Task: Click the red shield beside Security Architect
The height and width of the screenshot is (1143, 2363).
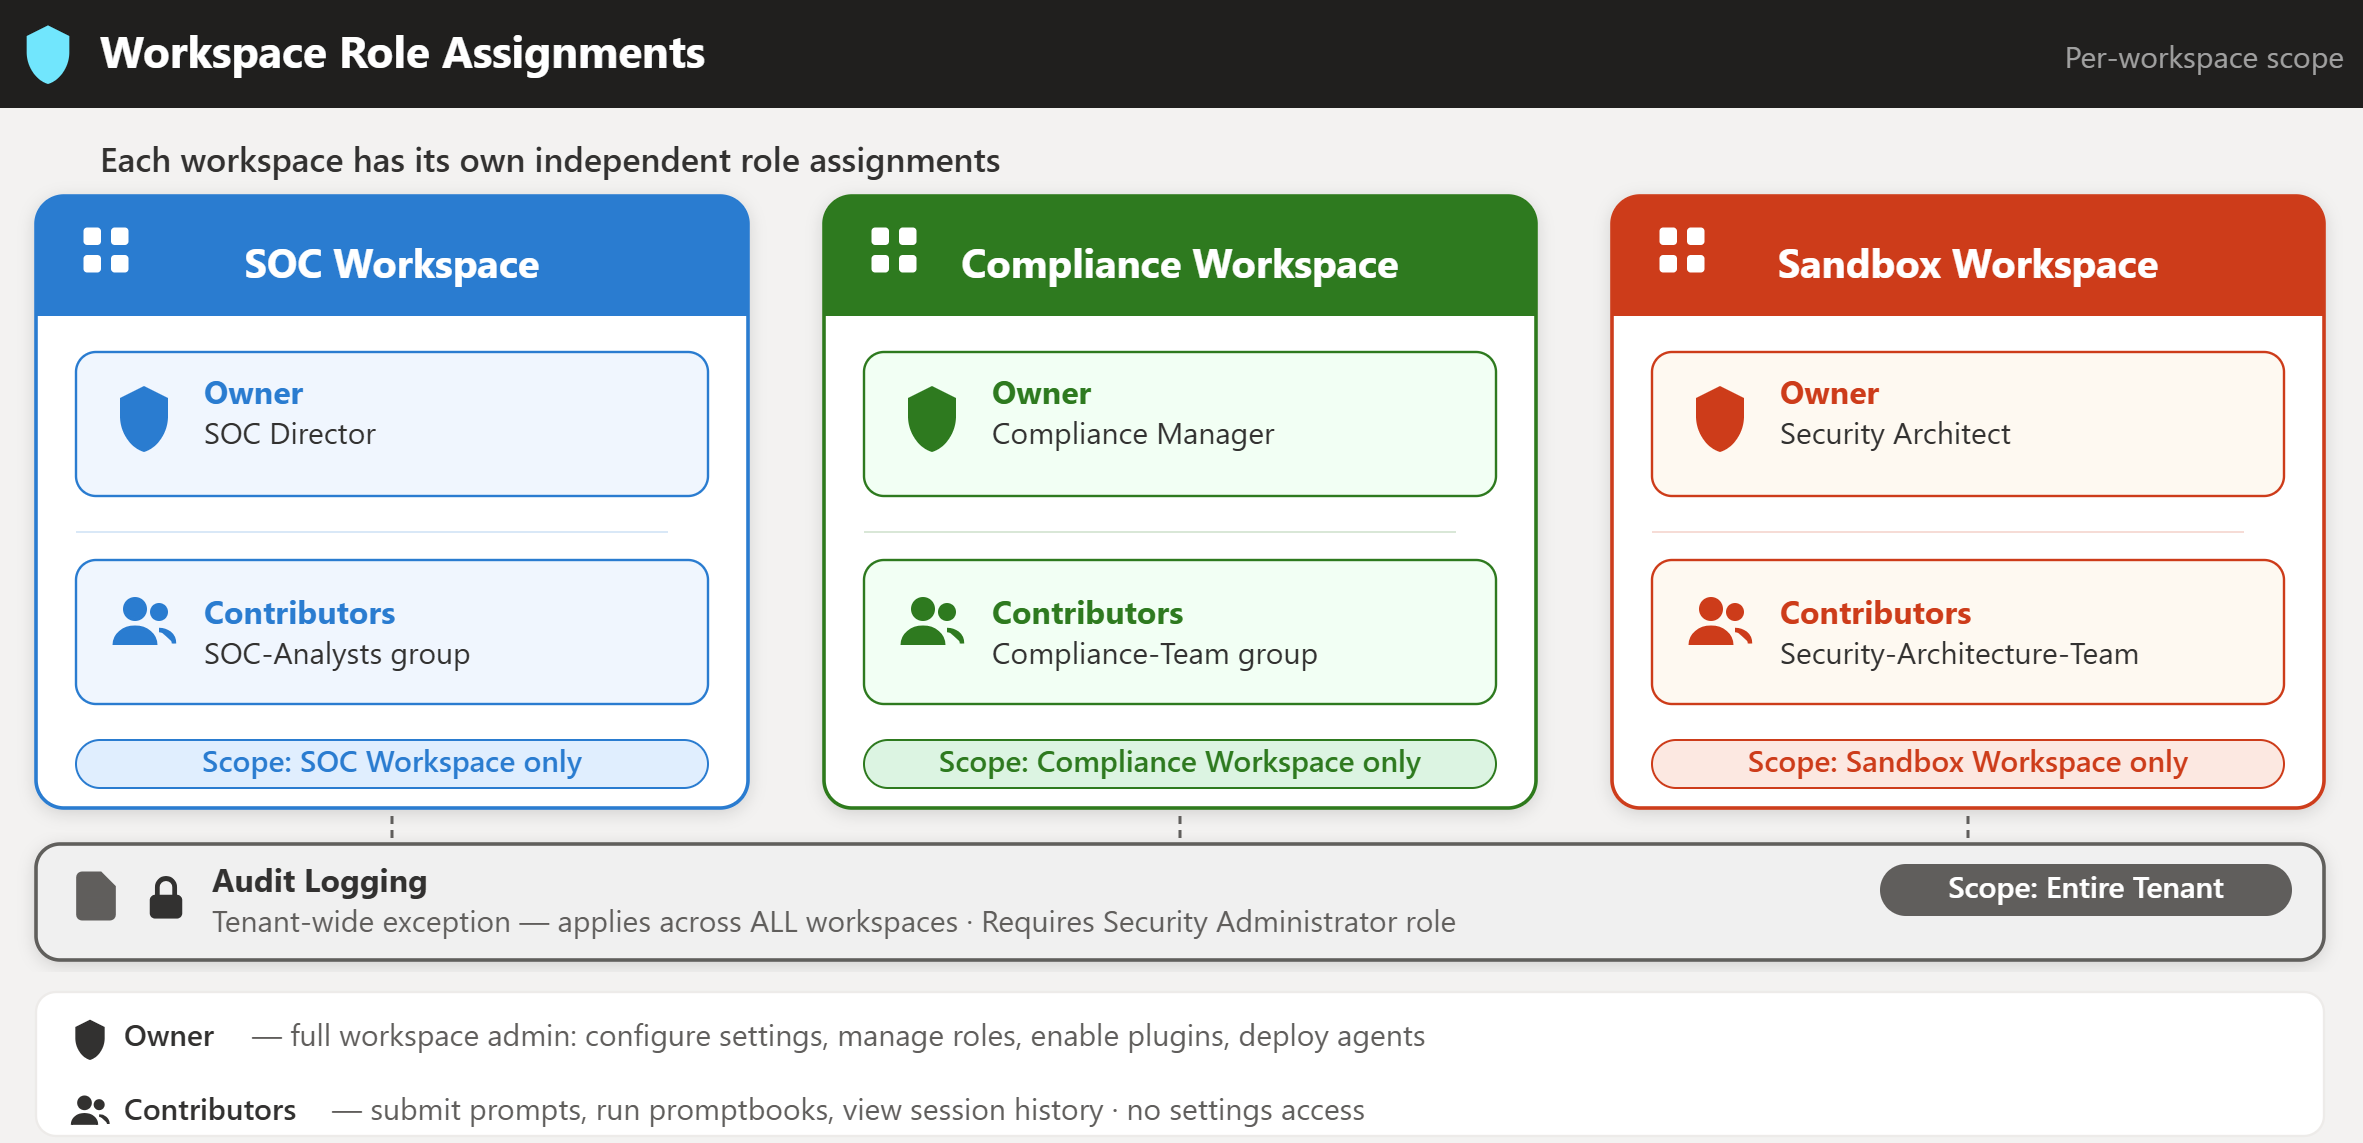Action: 1720,419
